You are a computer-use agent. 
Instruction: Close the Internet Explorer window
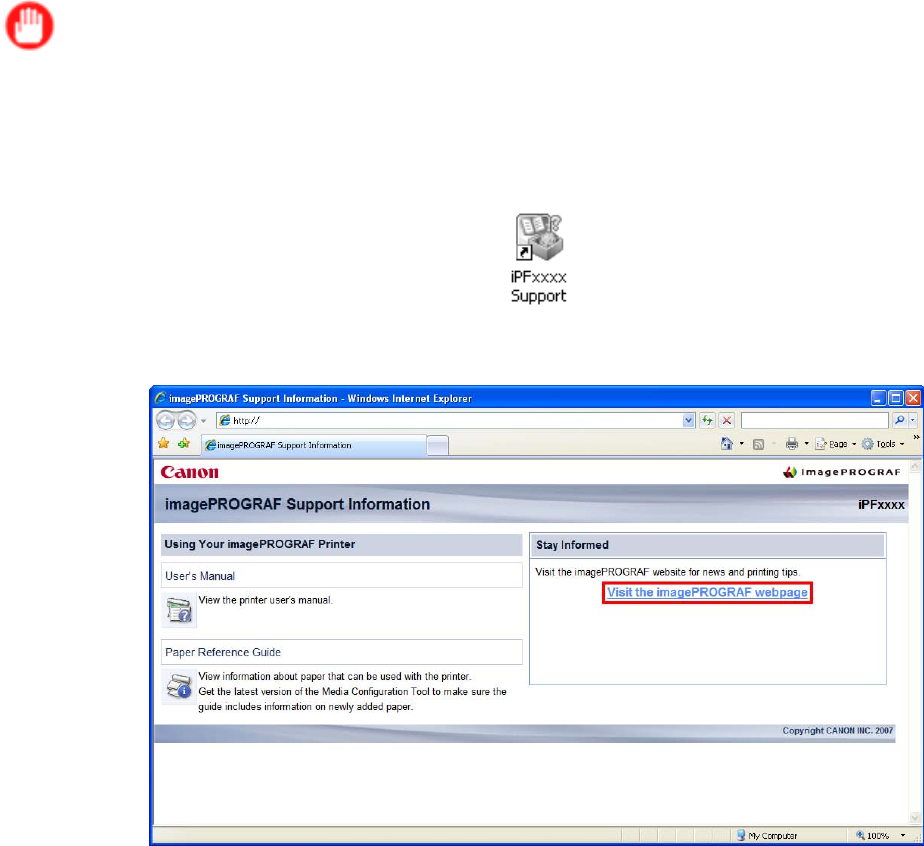click(x=913, y=398)
